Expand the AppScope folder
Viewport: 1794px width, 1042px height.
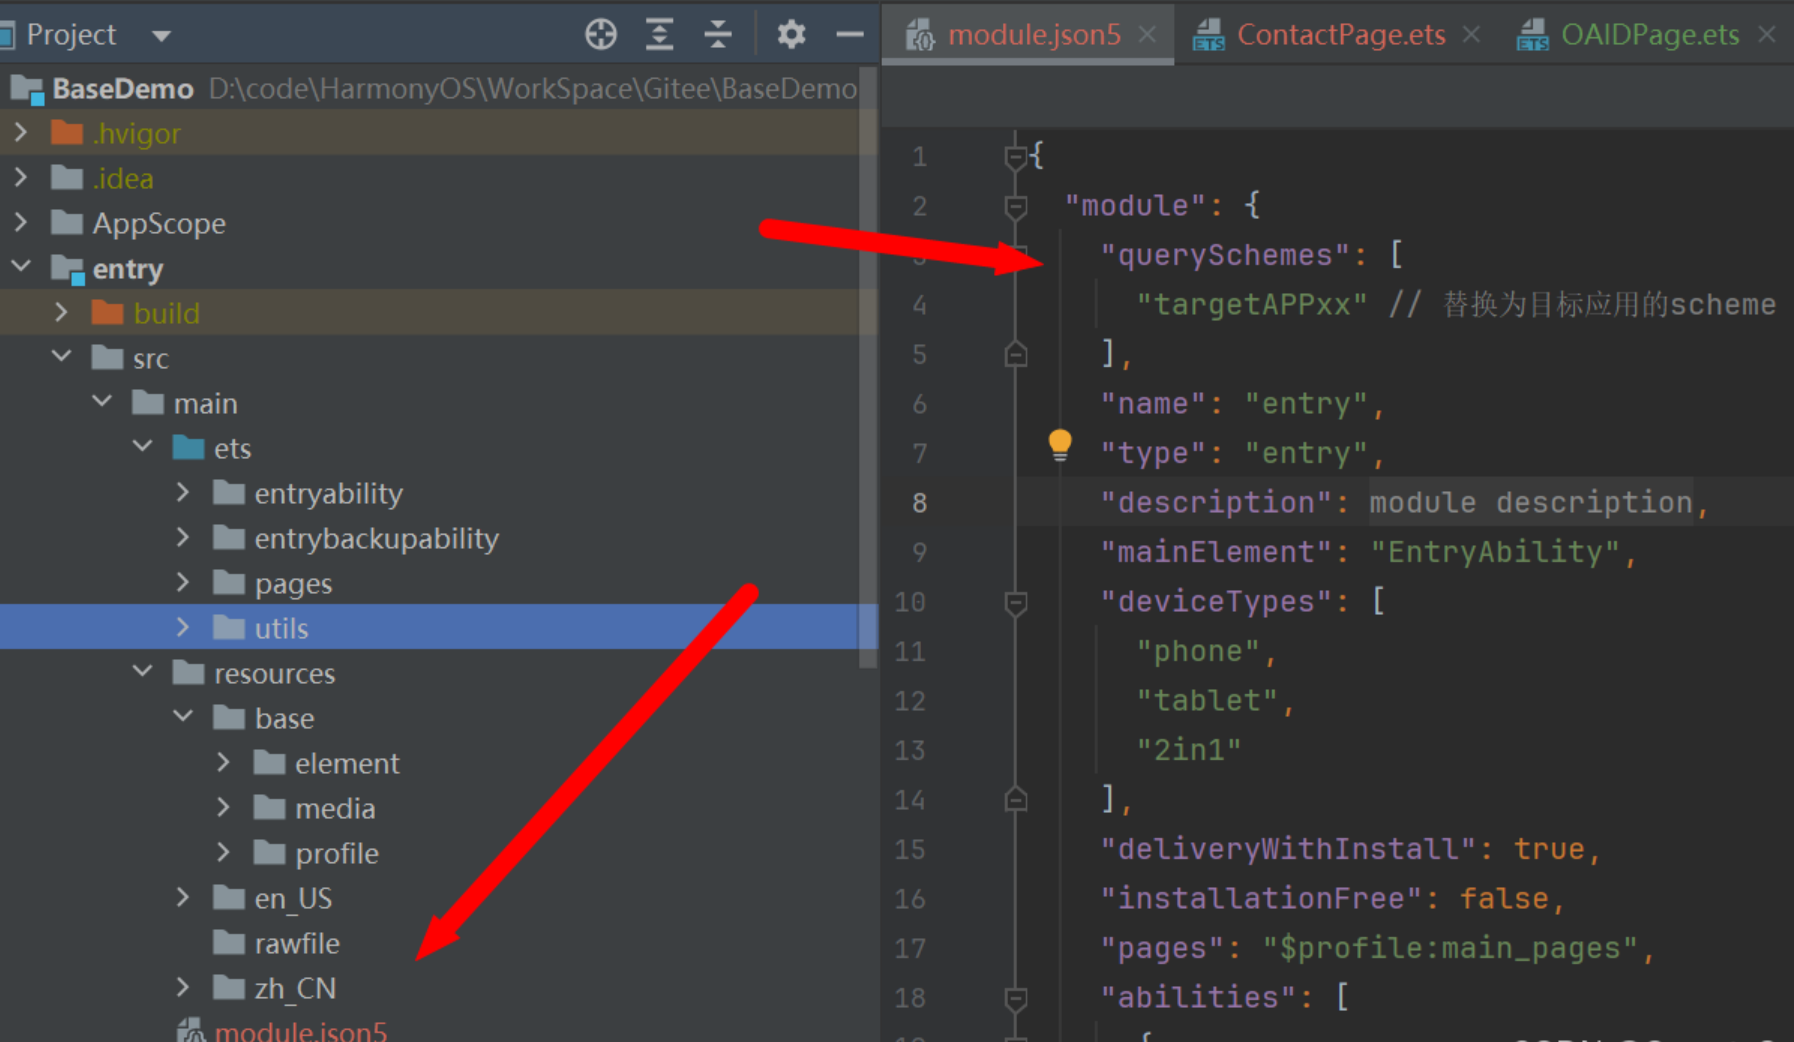click(x=21, y=222)
